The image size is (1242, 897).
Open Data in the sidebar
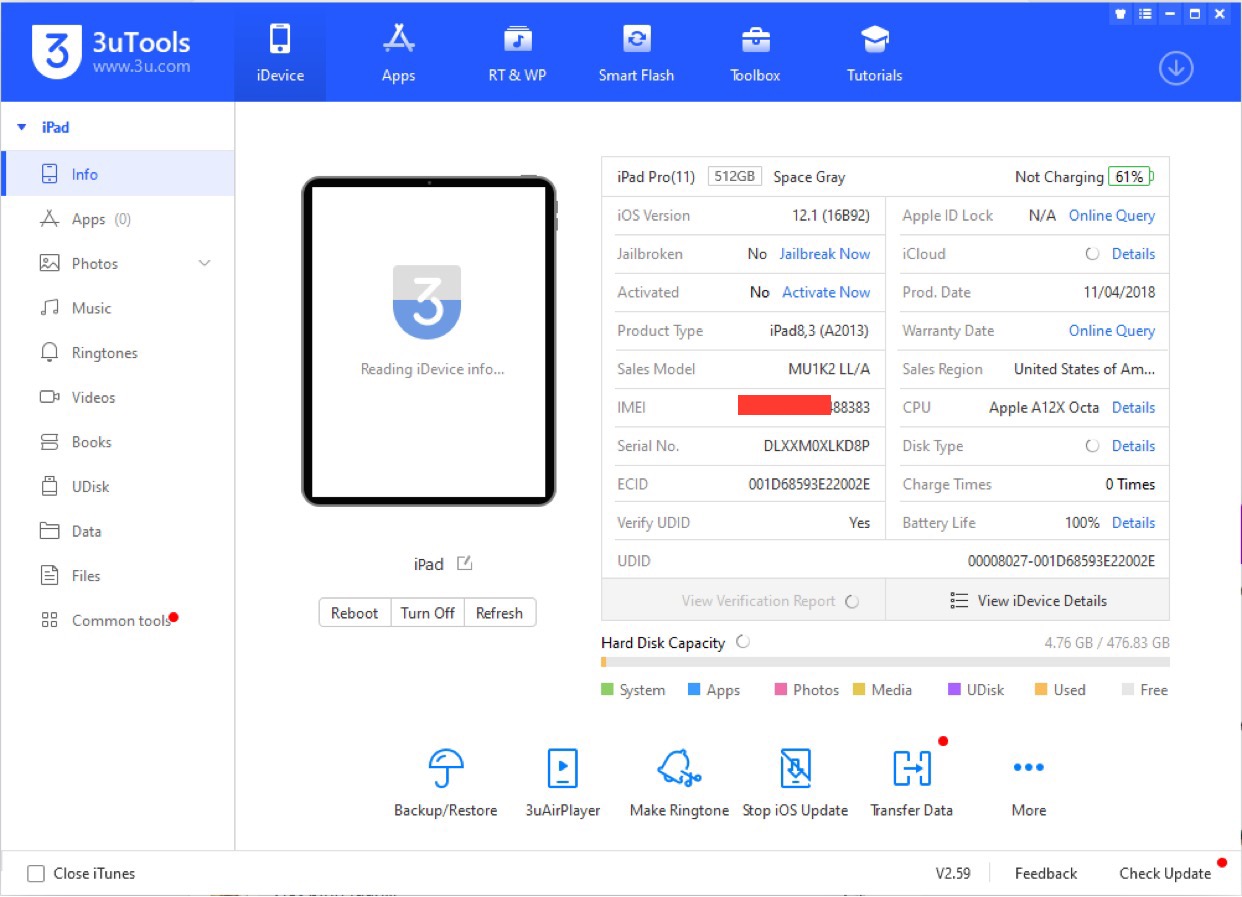point(118,531)
